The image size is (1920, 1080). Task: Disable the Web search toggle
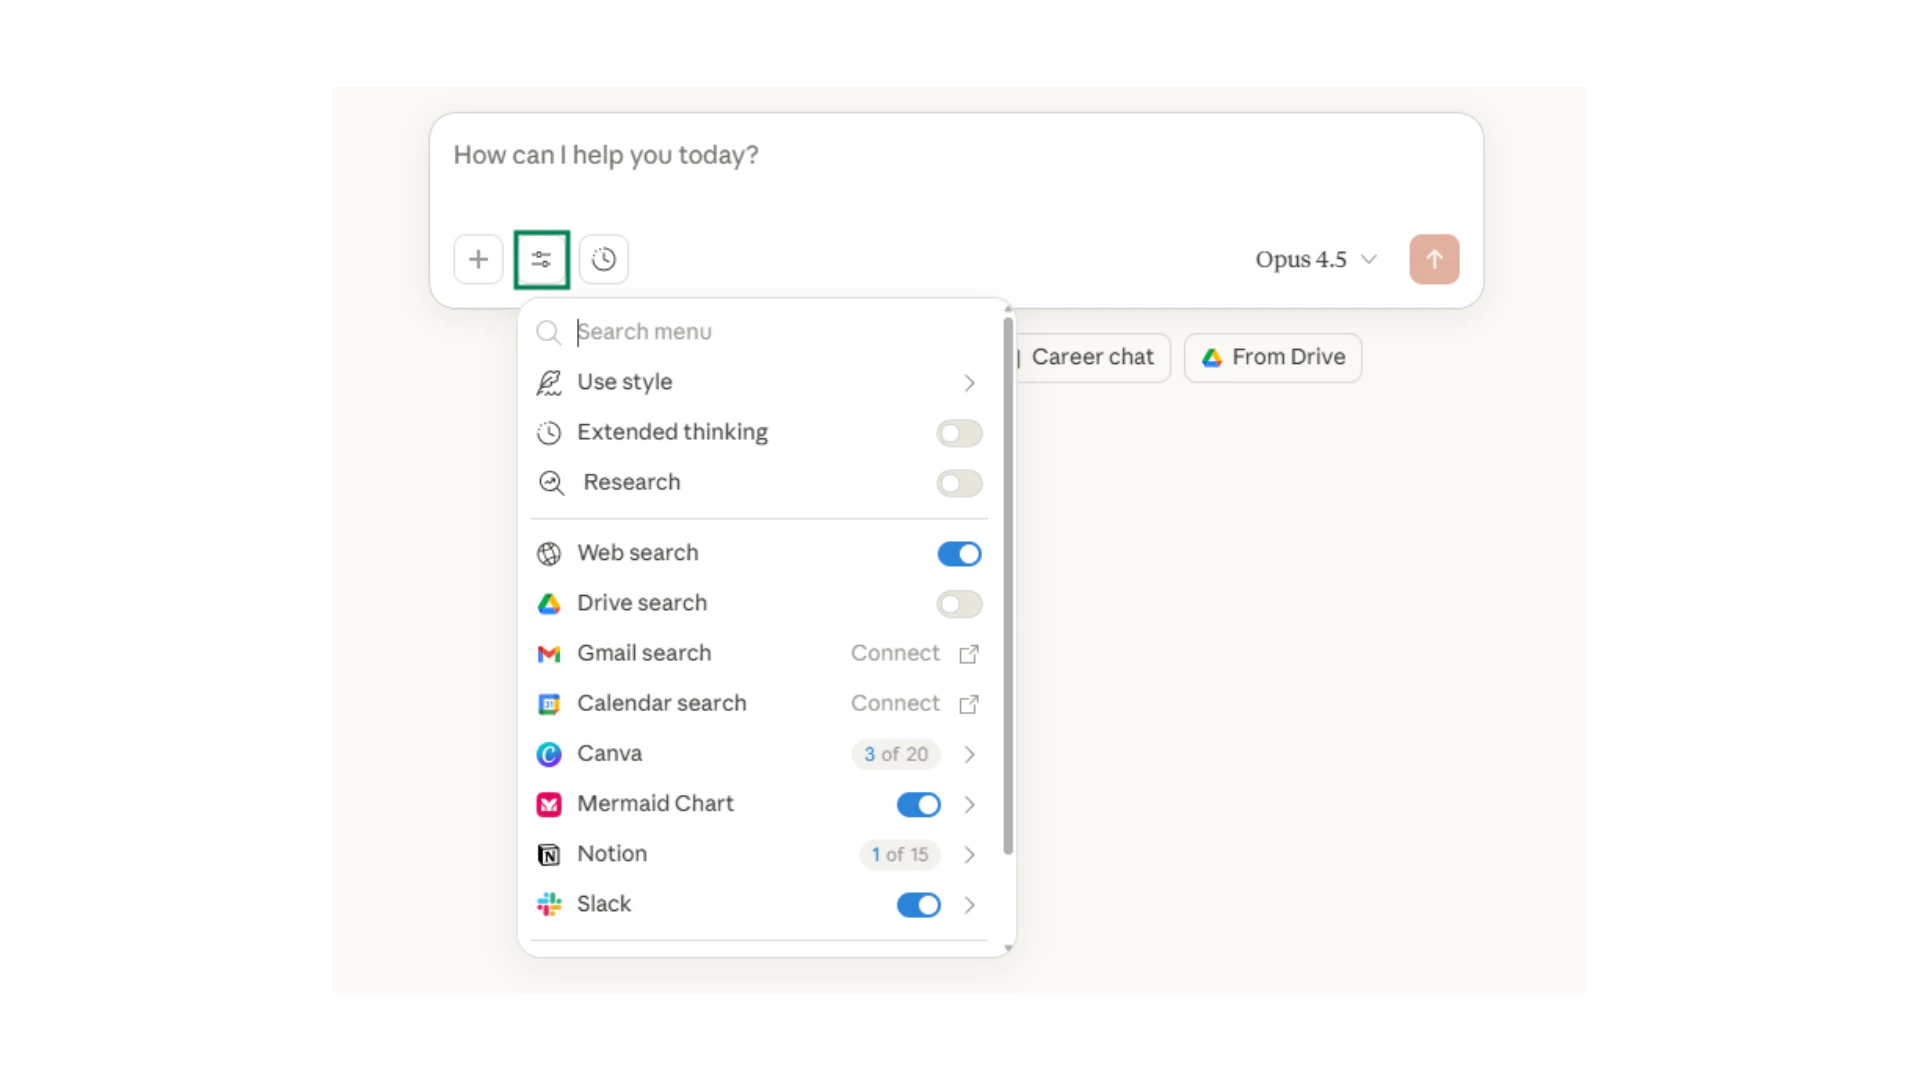pyautogui.click(x=958, y=554)
